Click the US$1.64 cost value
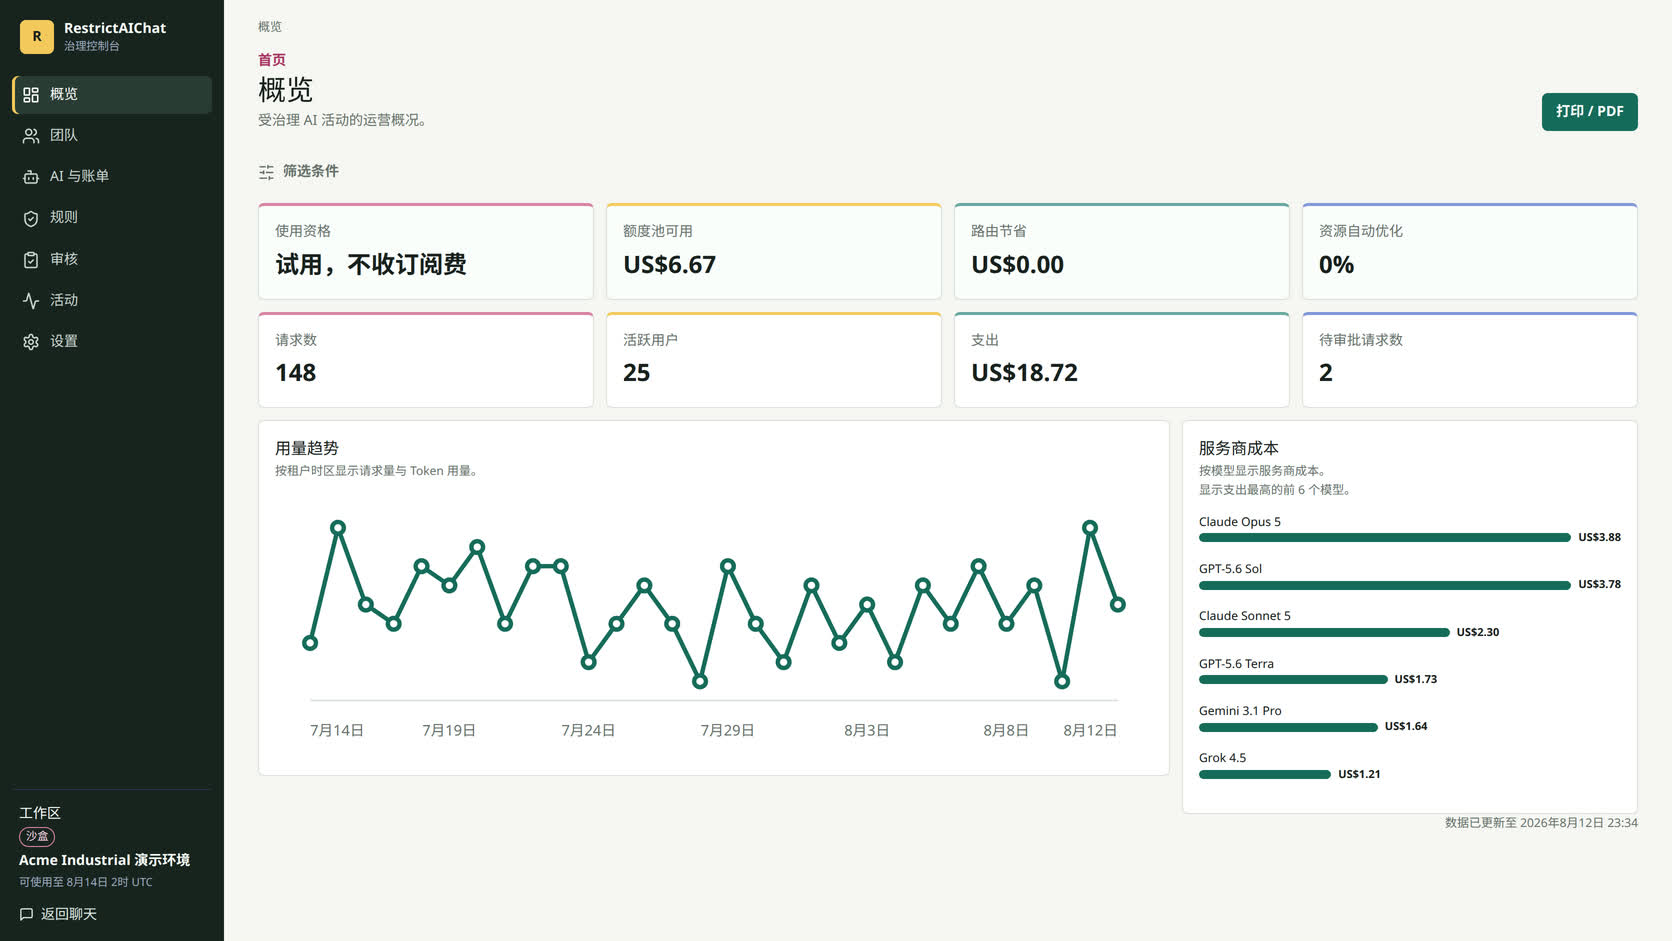Viewport: 1672px width, 941px height. [1406, 726]
